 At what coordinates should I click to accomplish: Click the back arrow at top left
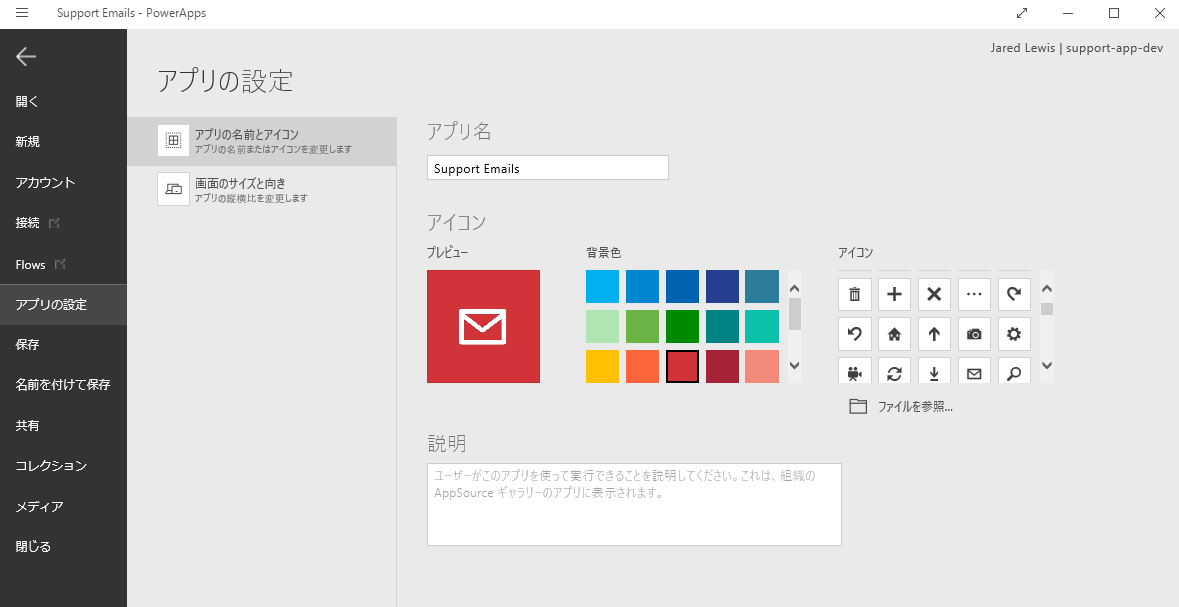(x=24, y=56)
